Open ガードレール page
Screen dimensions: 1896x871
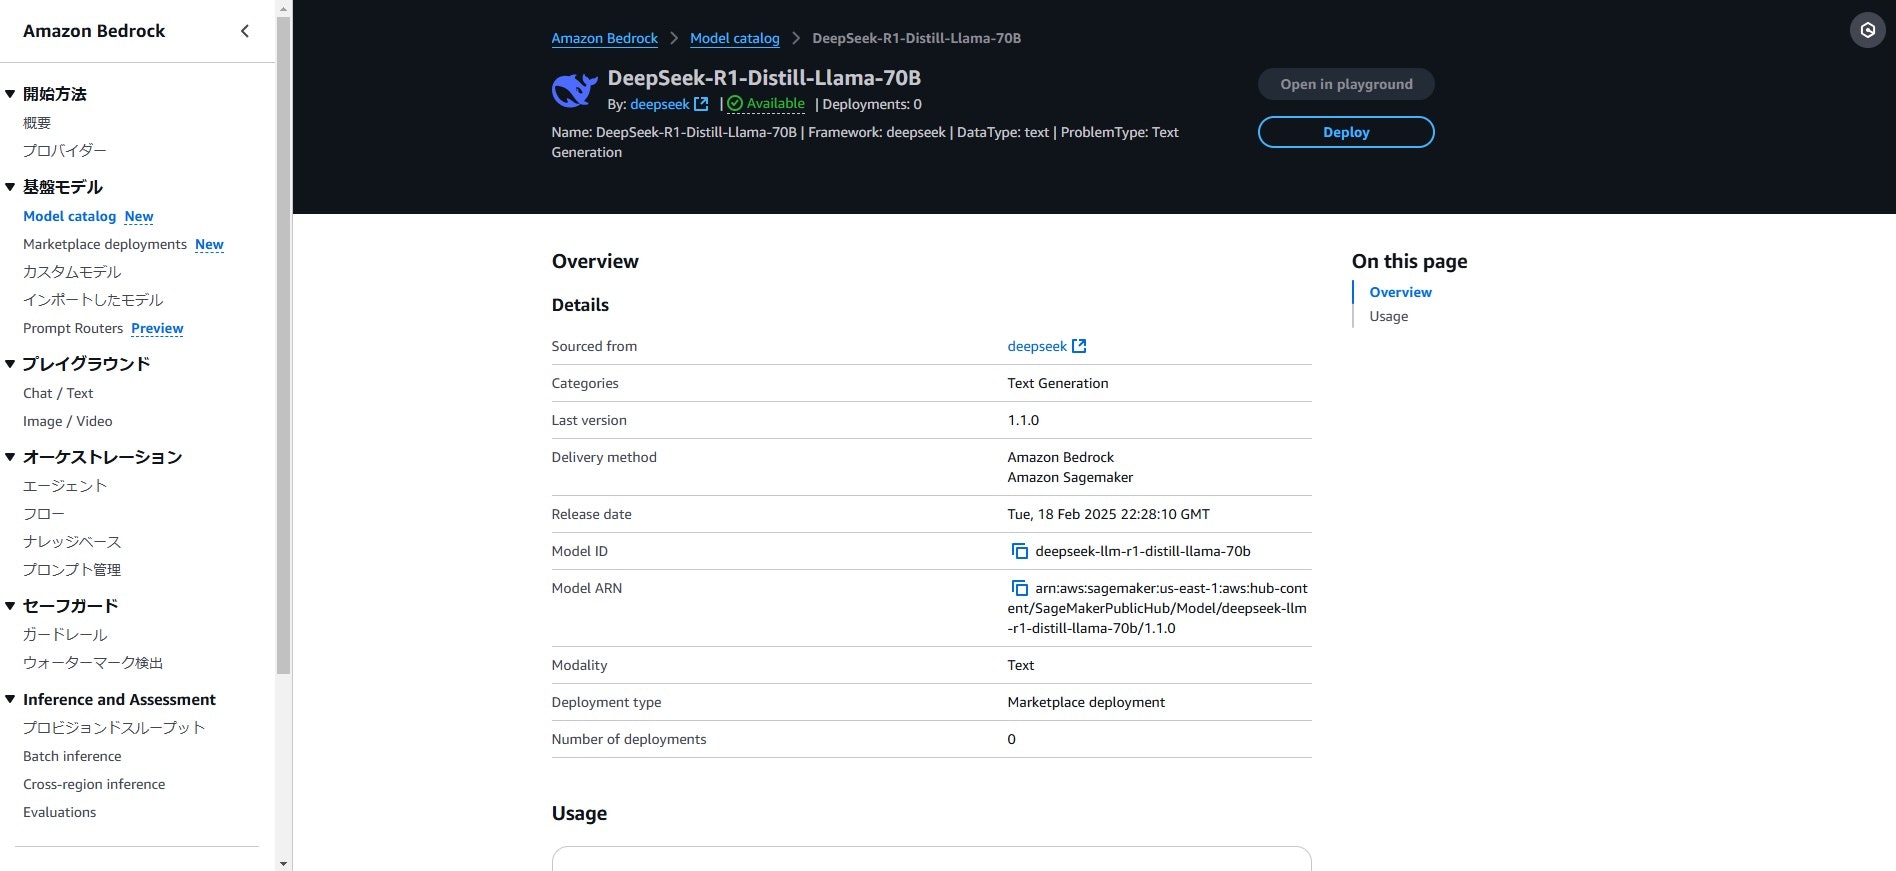point(65,635)
